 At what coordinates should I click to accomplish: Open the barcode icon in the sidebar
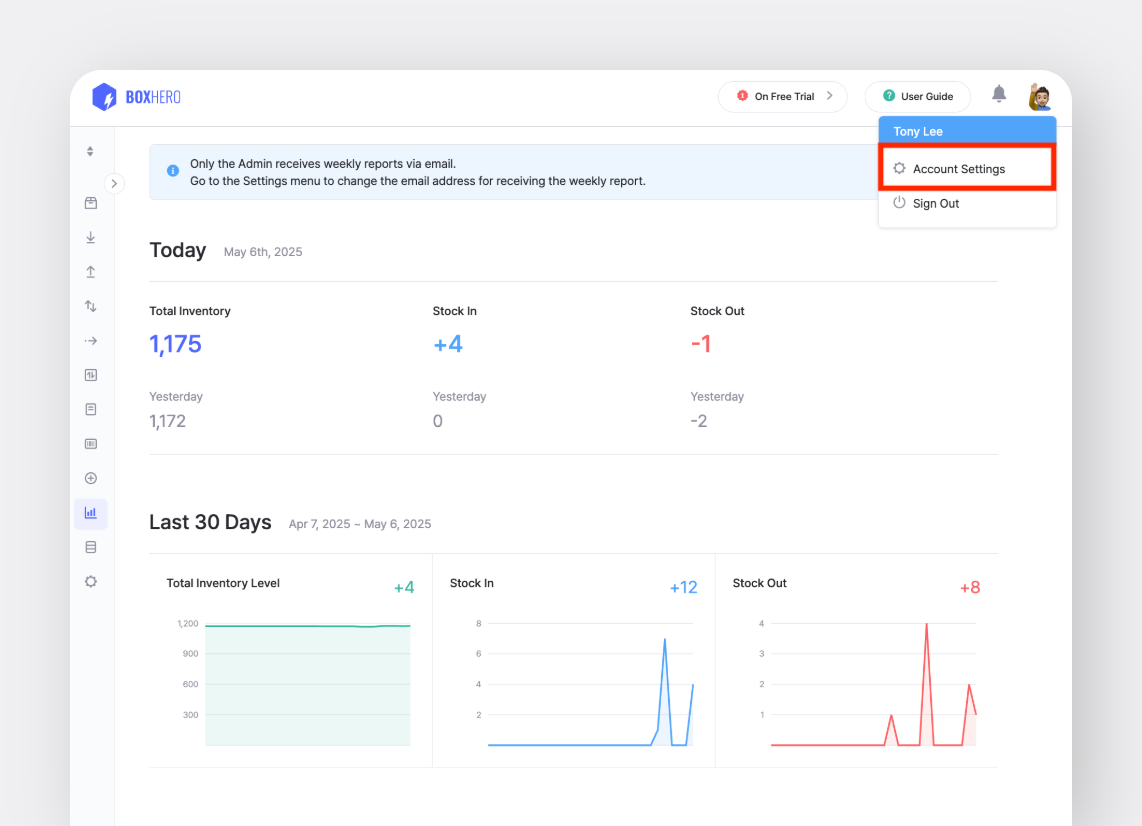point(91,444)
